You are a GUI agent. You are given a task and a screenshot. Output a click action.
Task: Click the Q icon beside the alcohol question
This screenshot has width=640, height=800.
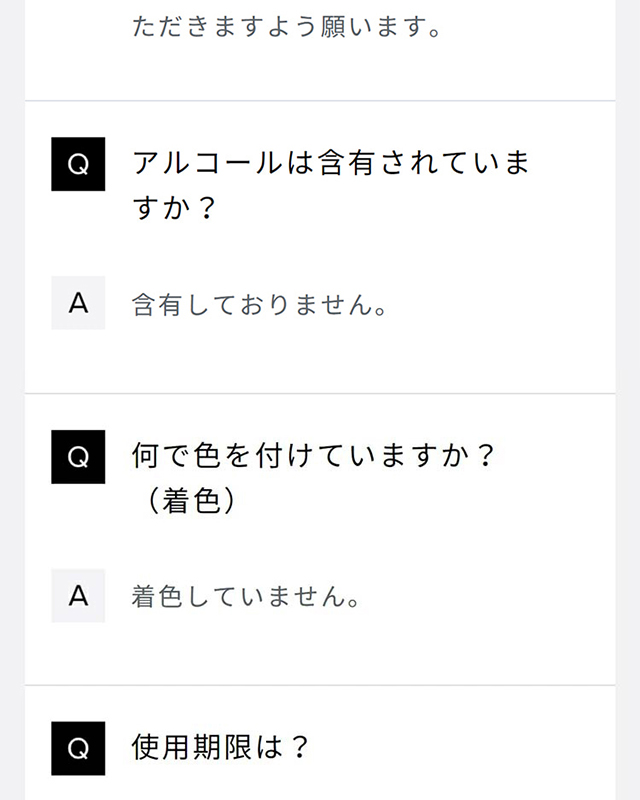[78, 164]
